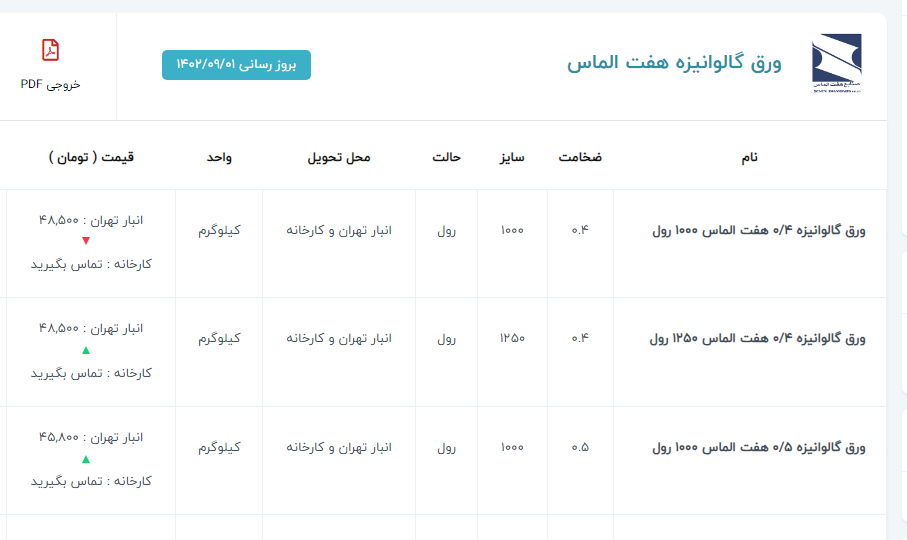Click green up arrow in the 1250 size row
This screenshot has height=540, width=907.
coord(86,350)
